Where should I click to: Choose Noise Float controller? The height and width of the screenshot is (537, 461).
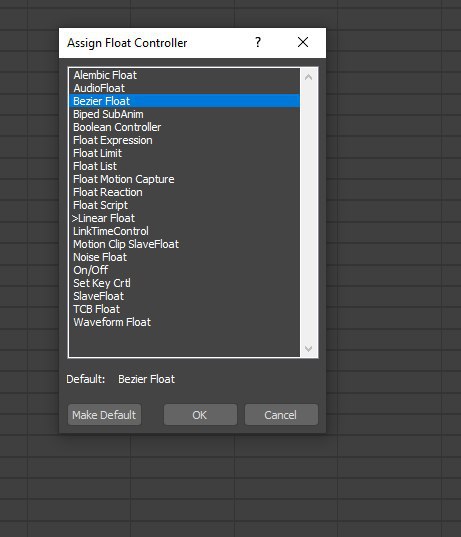pos(184,257)
